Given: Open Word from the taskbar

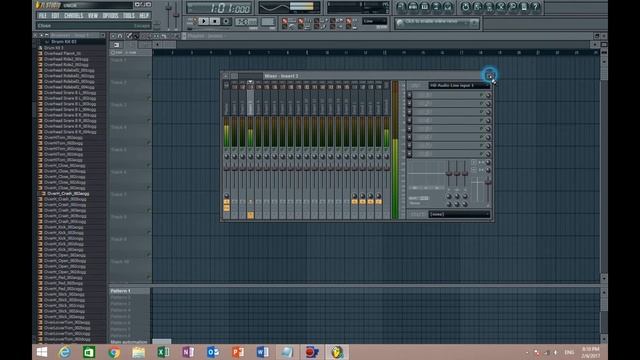Looking at the screenshot, I should coord(262,352).
